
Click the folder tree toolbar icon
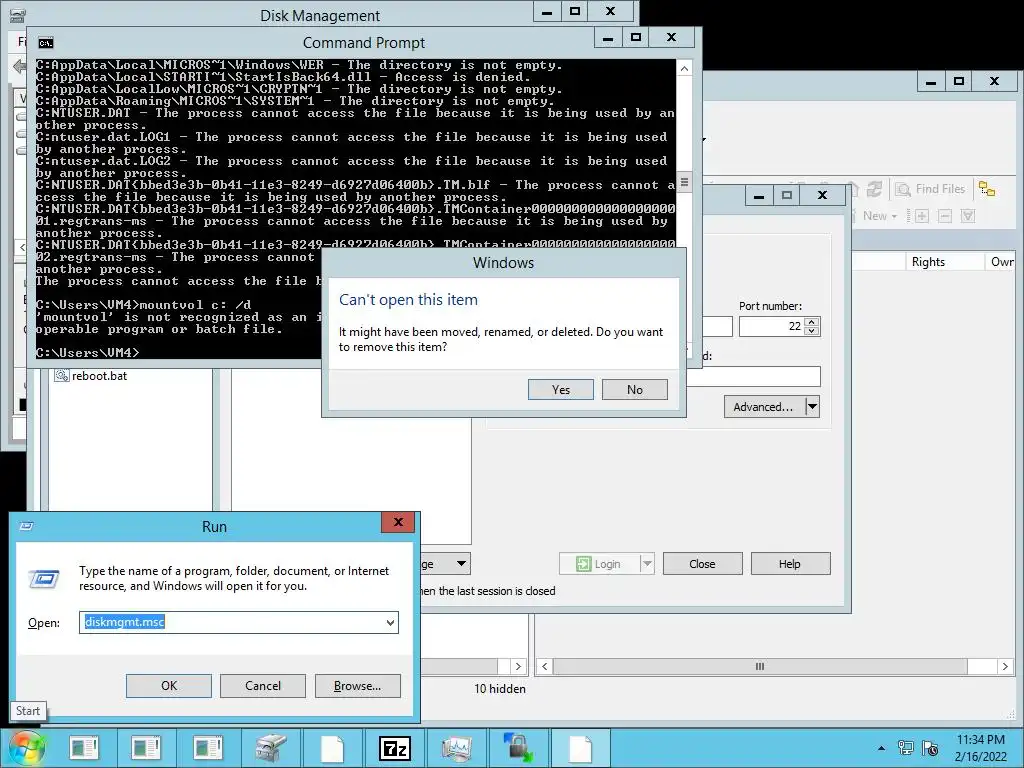pos(987,189)
